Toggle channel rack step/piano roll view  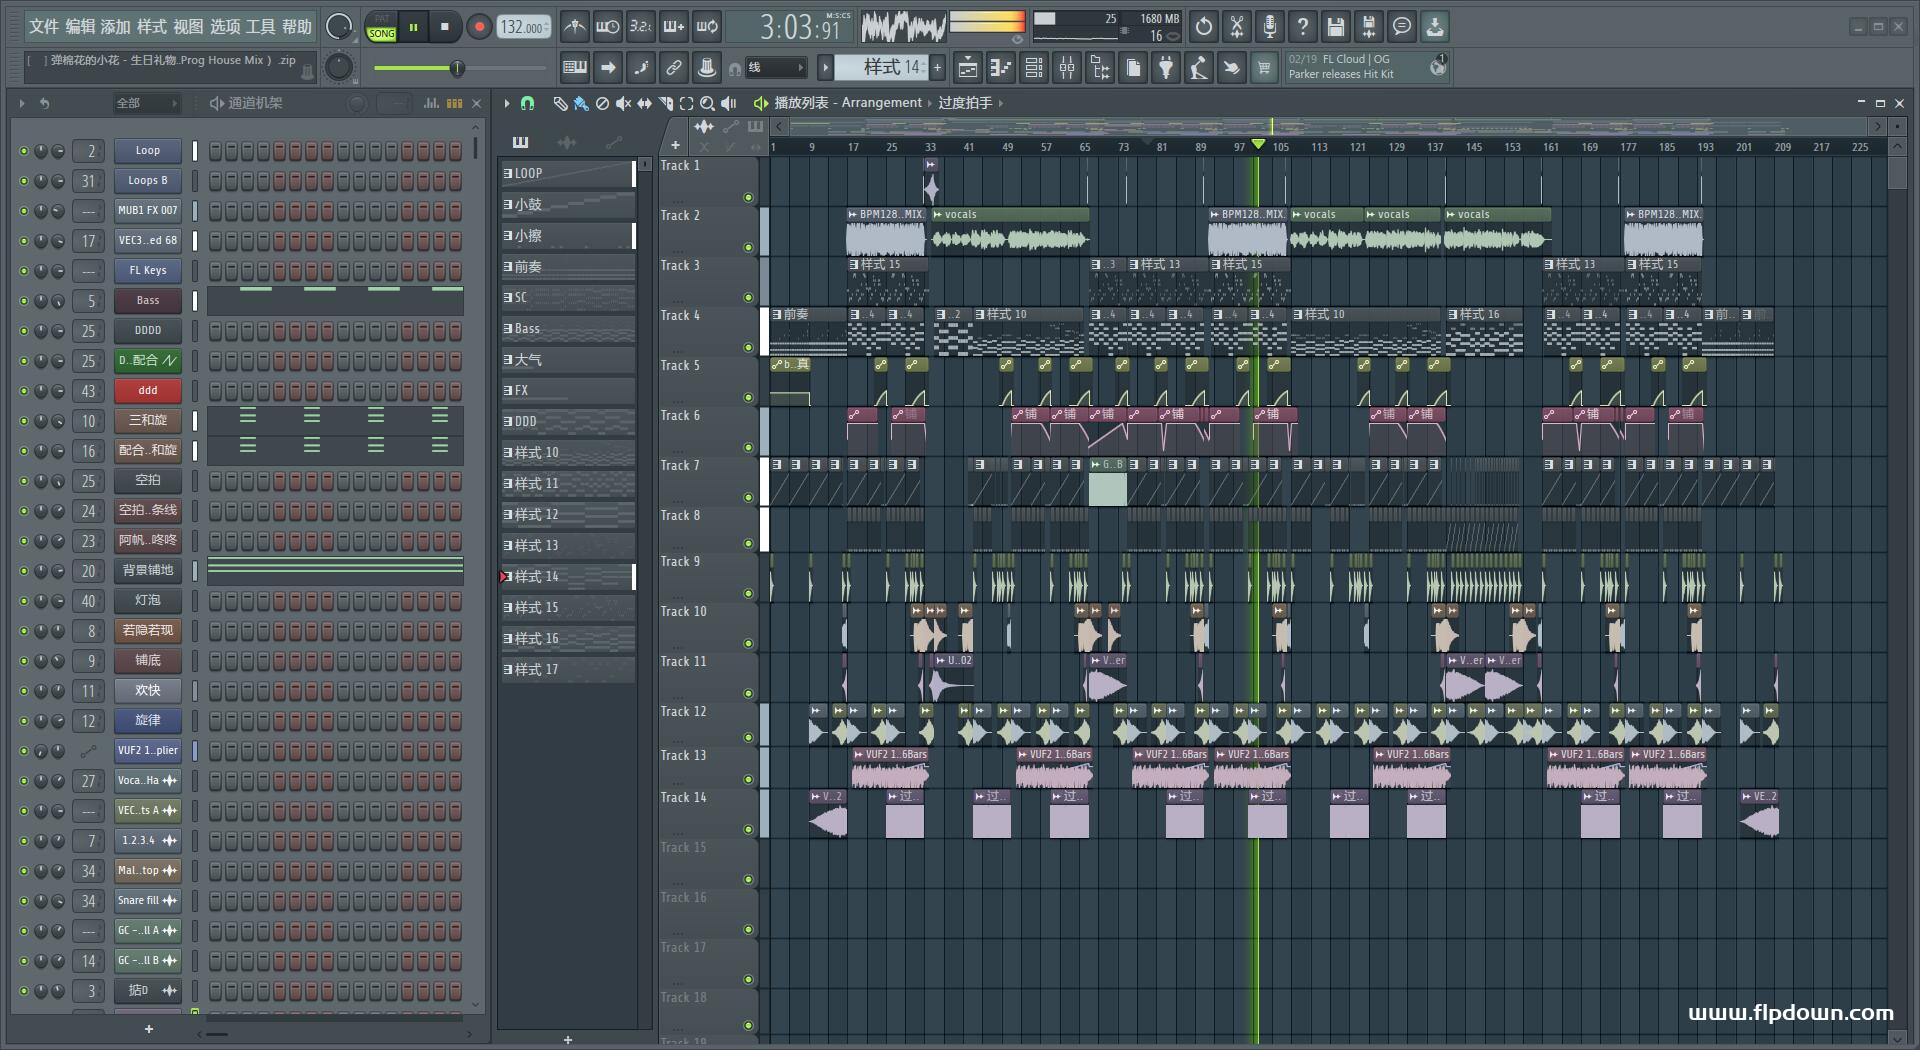tap(454, 103)
